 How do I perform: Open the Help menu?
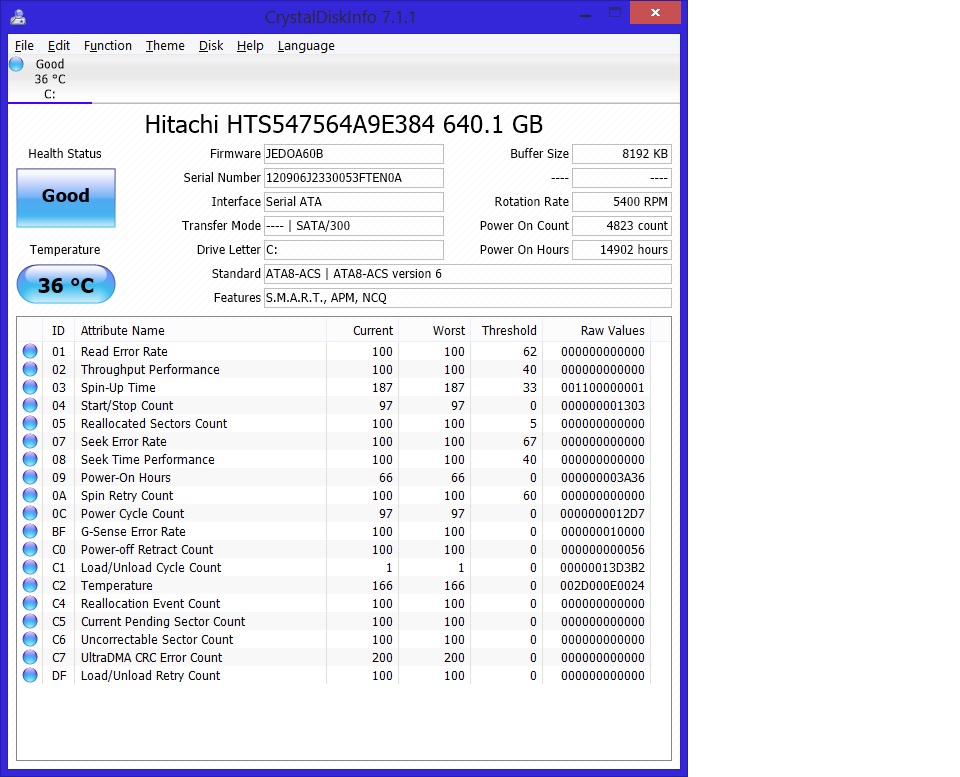pyautogui.click(x=250, y=46)
